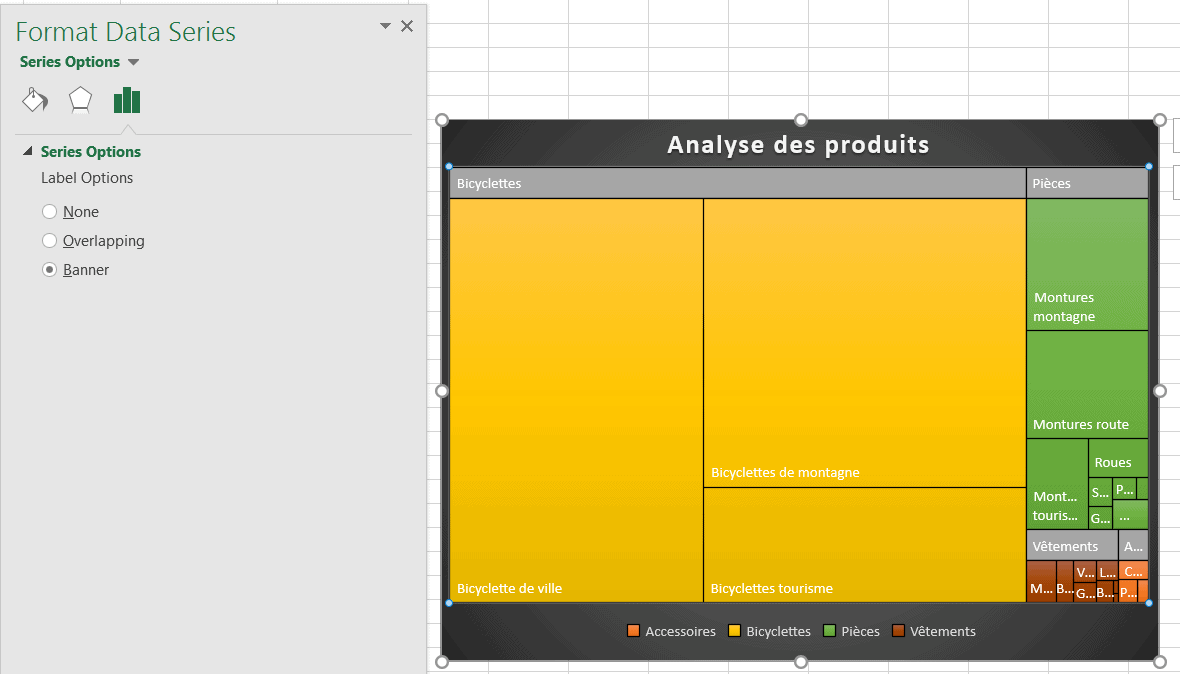Select the Banner label option

(50, 270)
